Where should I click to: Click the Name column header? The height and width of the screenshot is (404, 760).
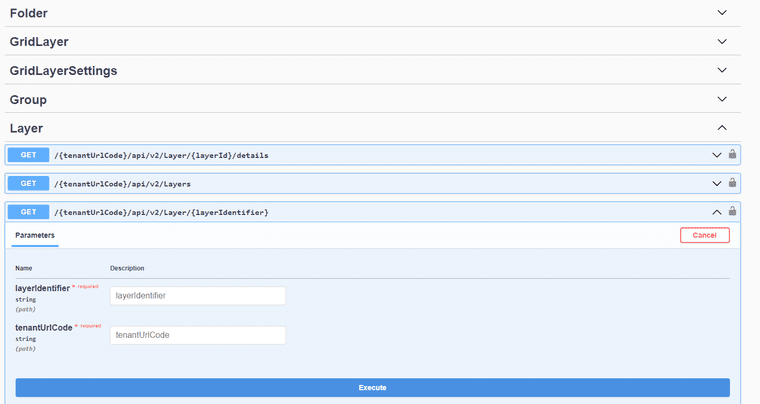point(23,268)
